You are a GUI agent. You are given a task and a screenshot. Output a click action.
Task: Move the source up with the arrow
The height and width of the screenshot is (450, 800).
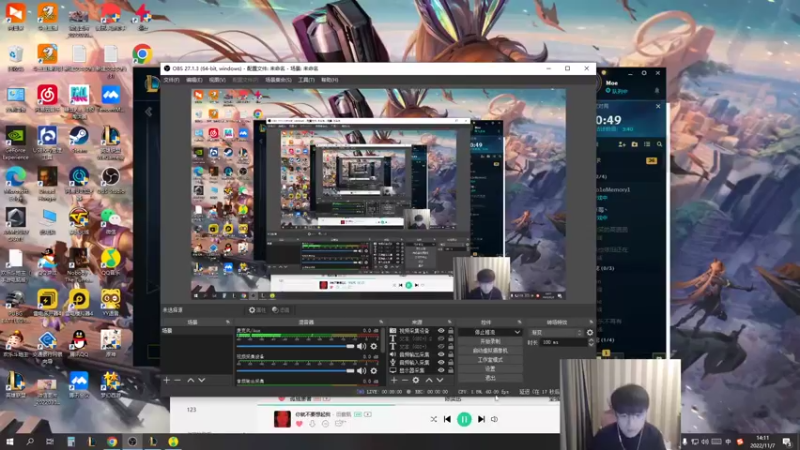point(429,380)
